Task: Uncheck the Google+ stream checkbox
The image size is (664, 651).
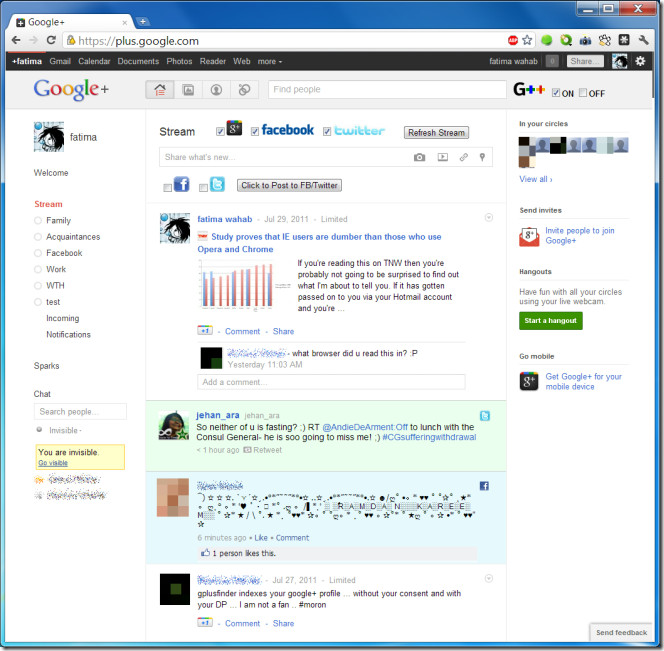Action: [220, 131]
